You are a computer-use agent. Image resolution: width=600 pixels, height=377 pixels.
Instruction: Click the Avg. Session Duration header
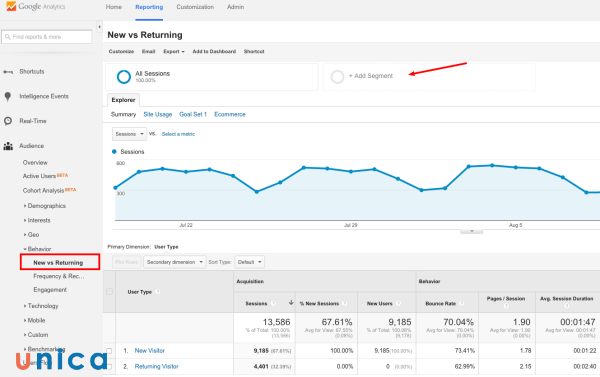[567, 299]
